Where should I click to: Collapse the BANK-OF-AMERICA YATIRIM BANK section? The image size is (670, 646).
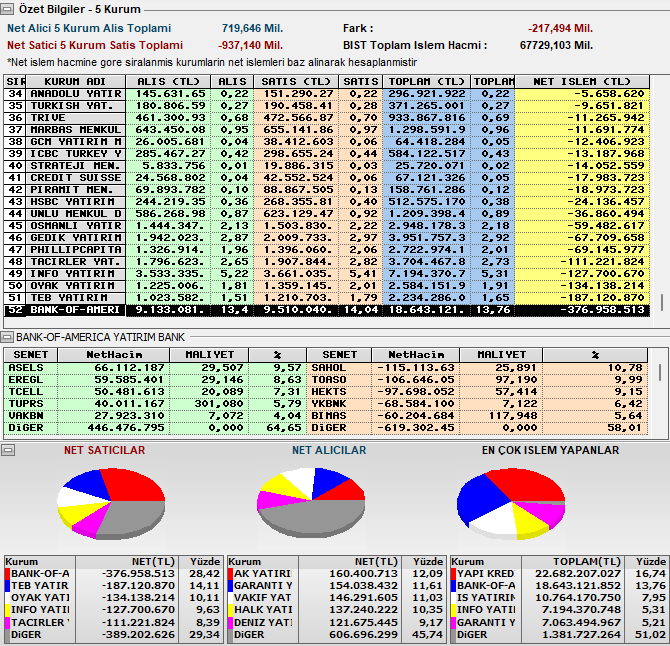[7, 338]
